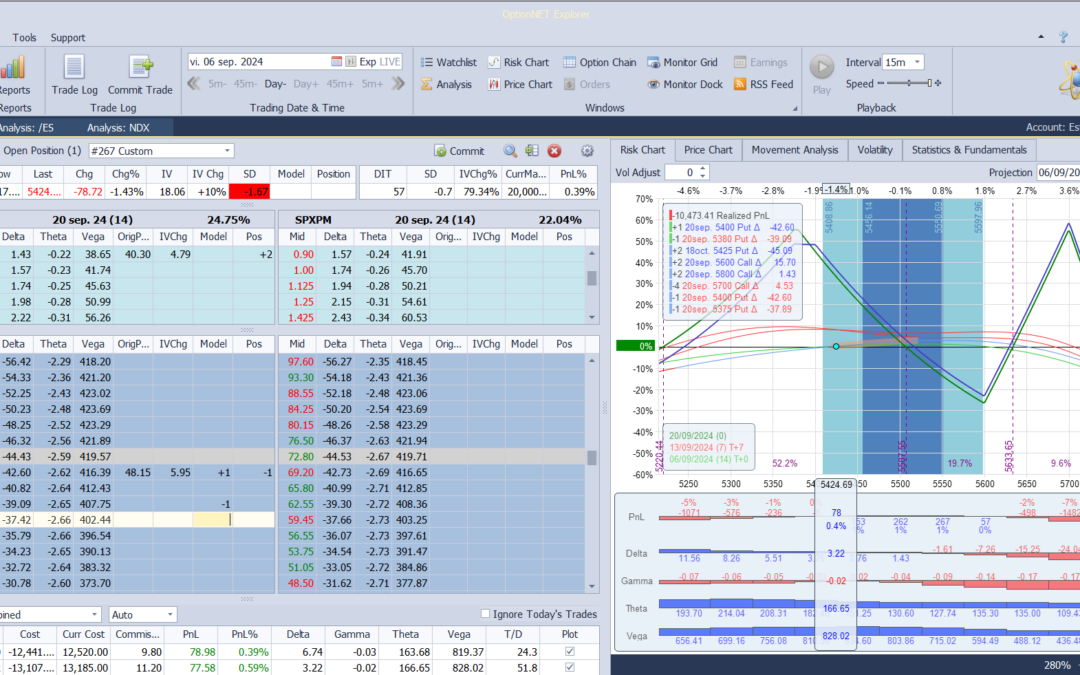Open the help question mark icon
1080x675 pixels.
(1064, 37)
